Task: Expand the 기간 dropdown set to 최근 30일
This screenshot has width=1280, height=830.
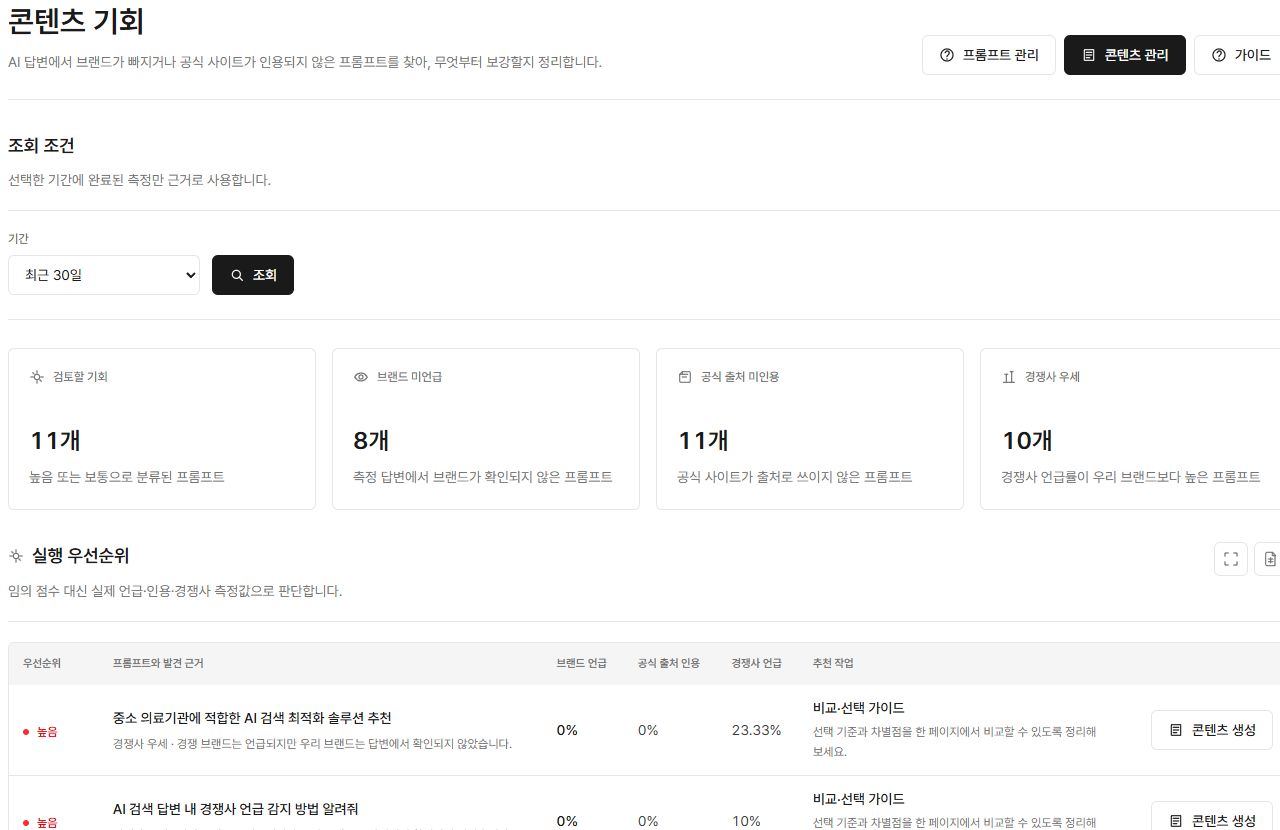Action: (x=104, y=275)
